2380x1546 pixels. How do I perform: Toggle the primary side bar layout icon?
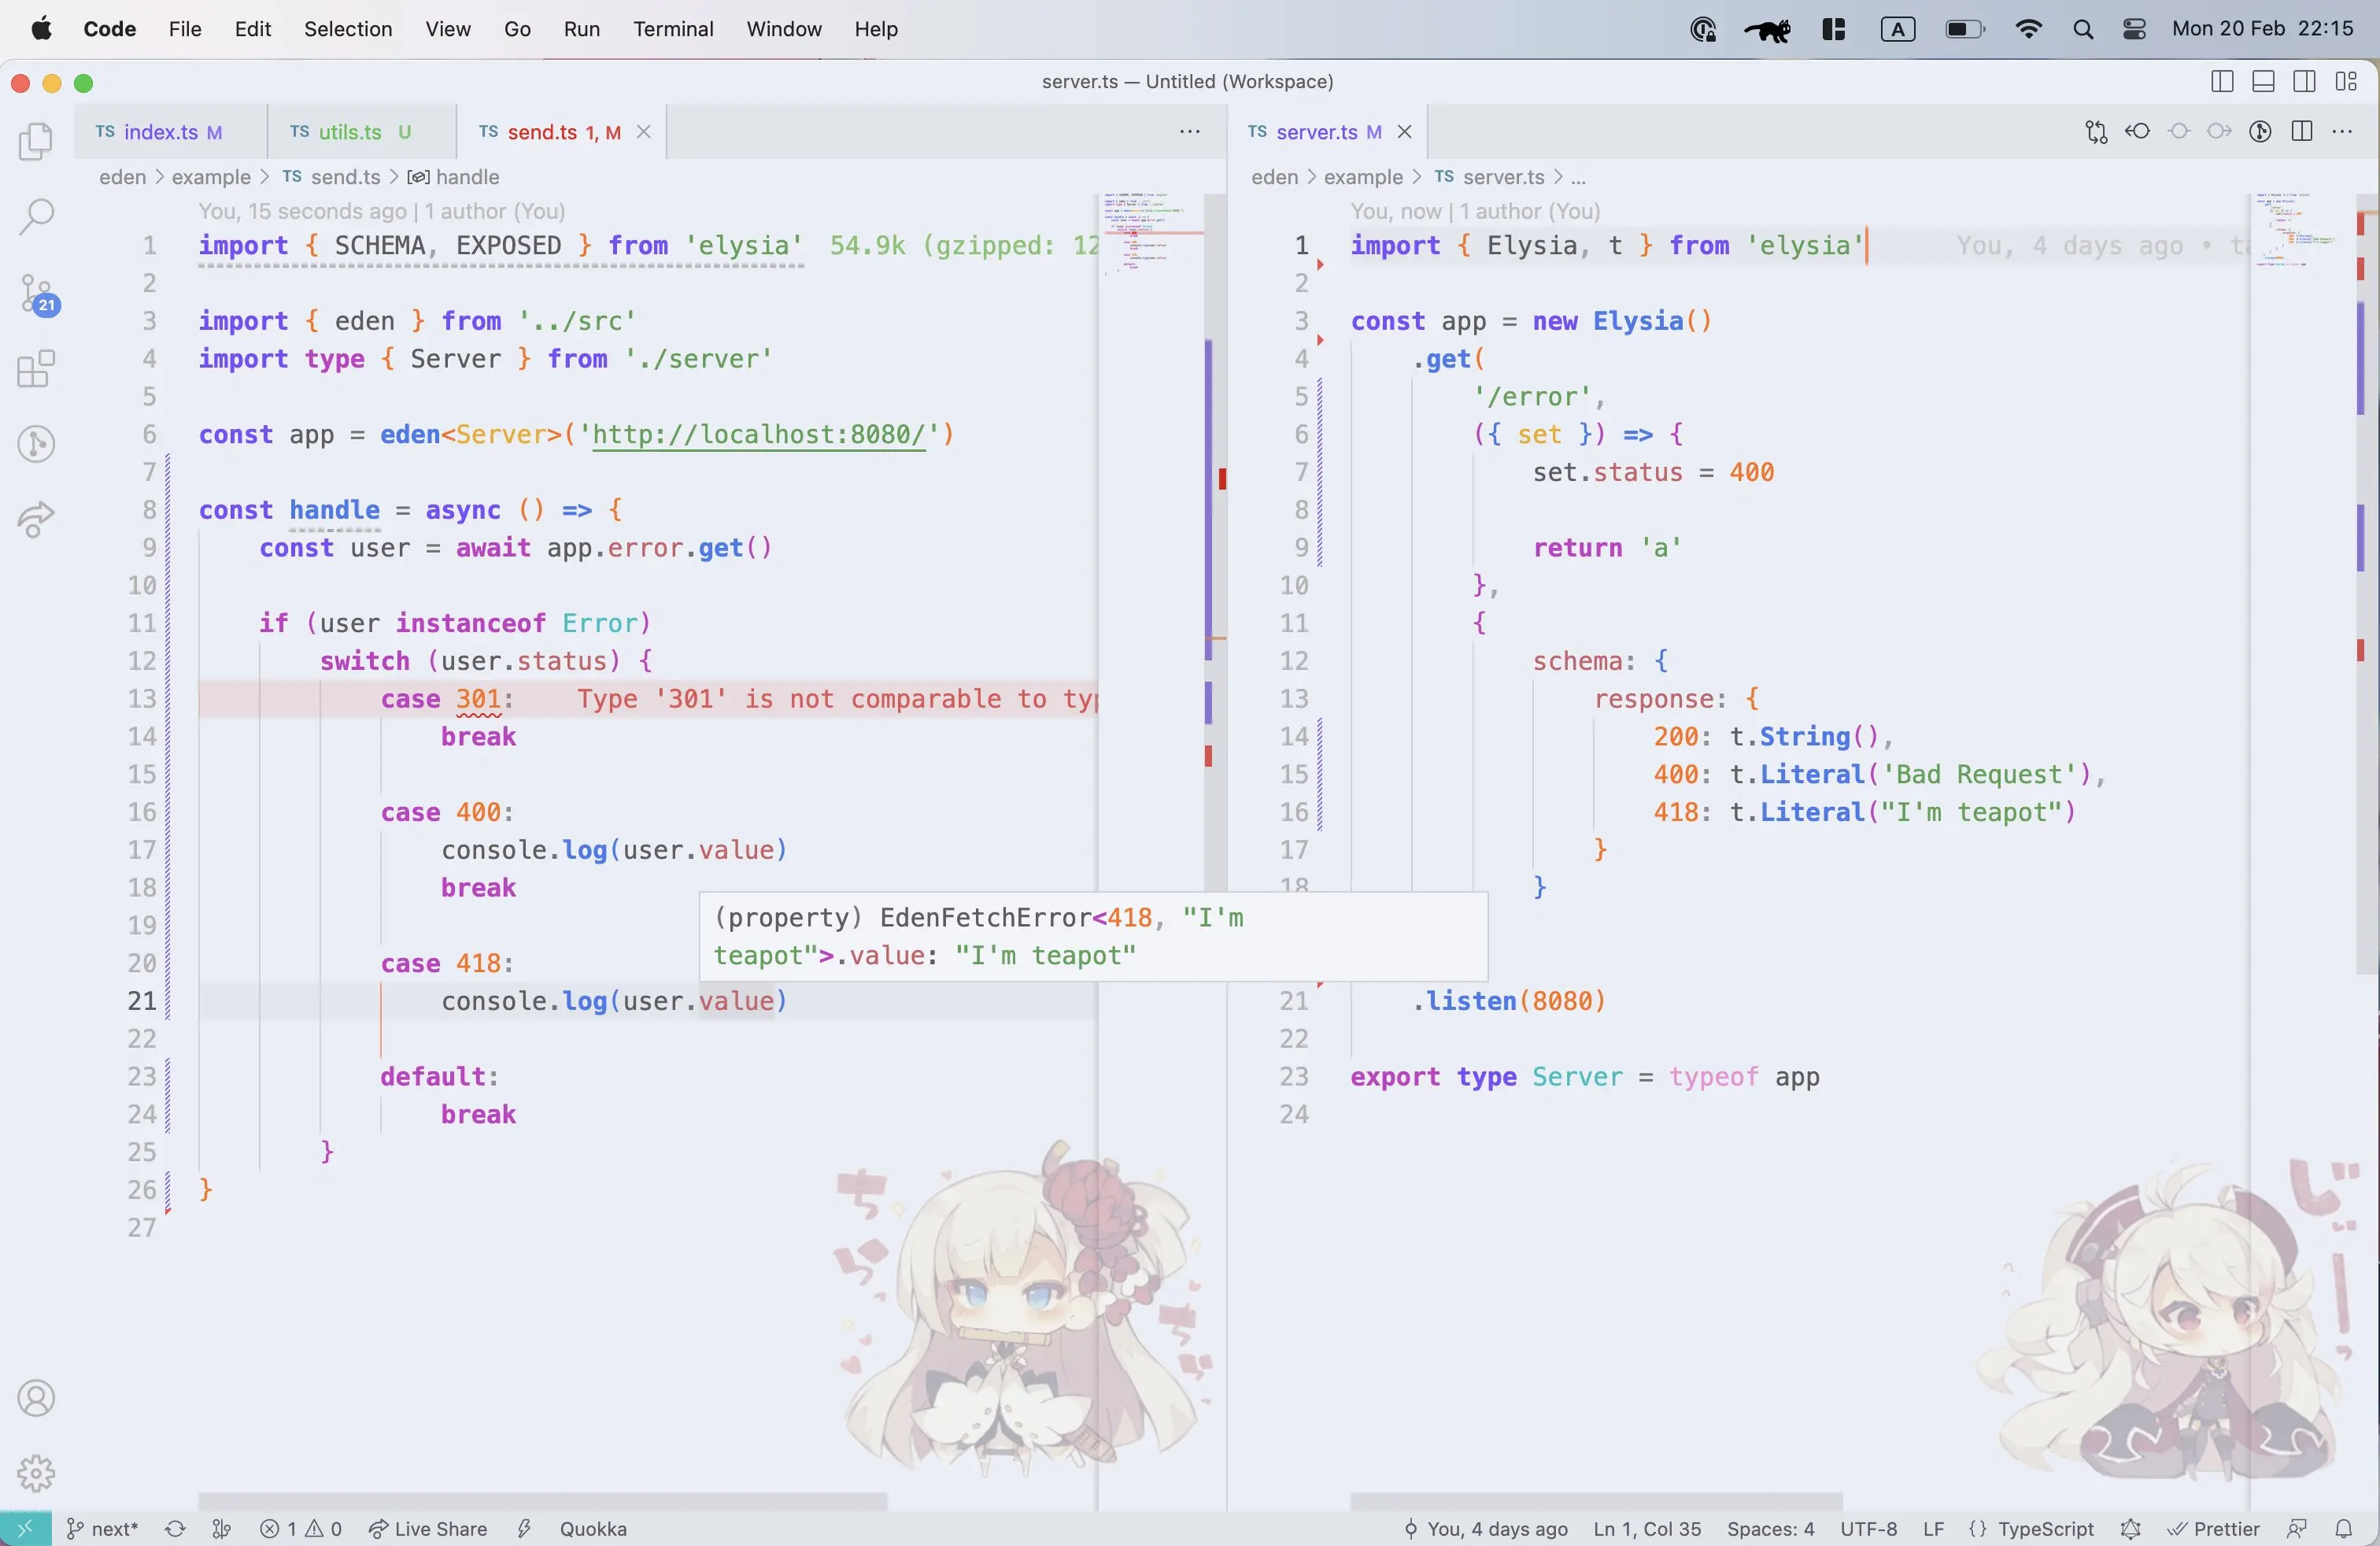pos(2222,82)
